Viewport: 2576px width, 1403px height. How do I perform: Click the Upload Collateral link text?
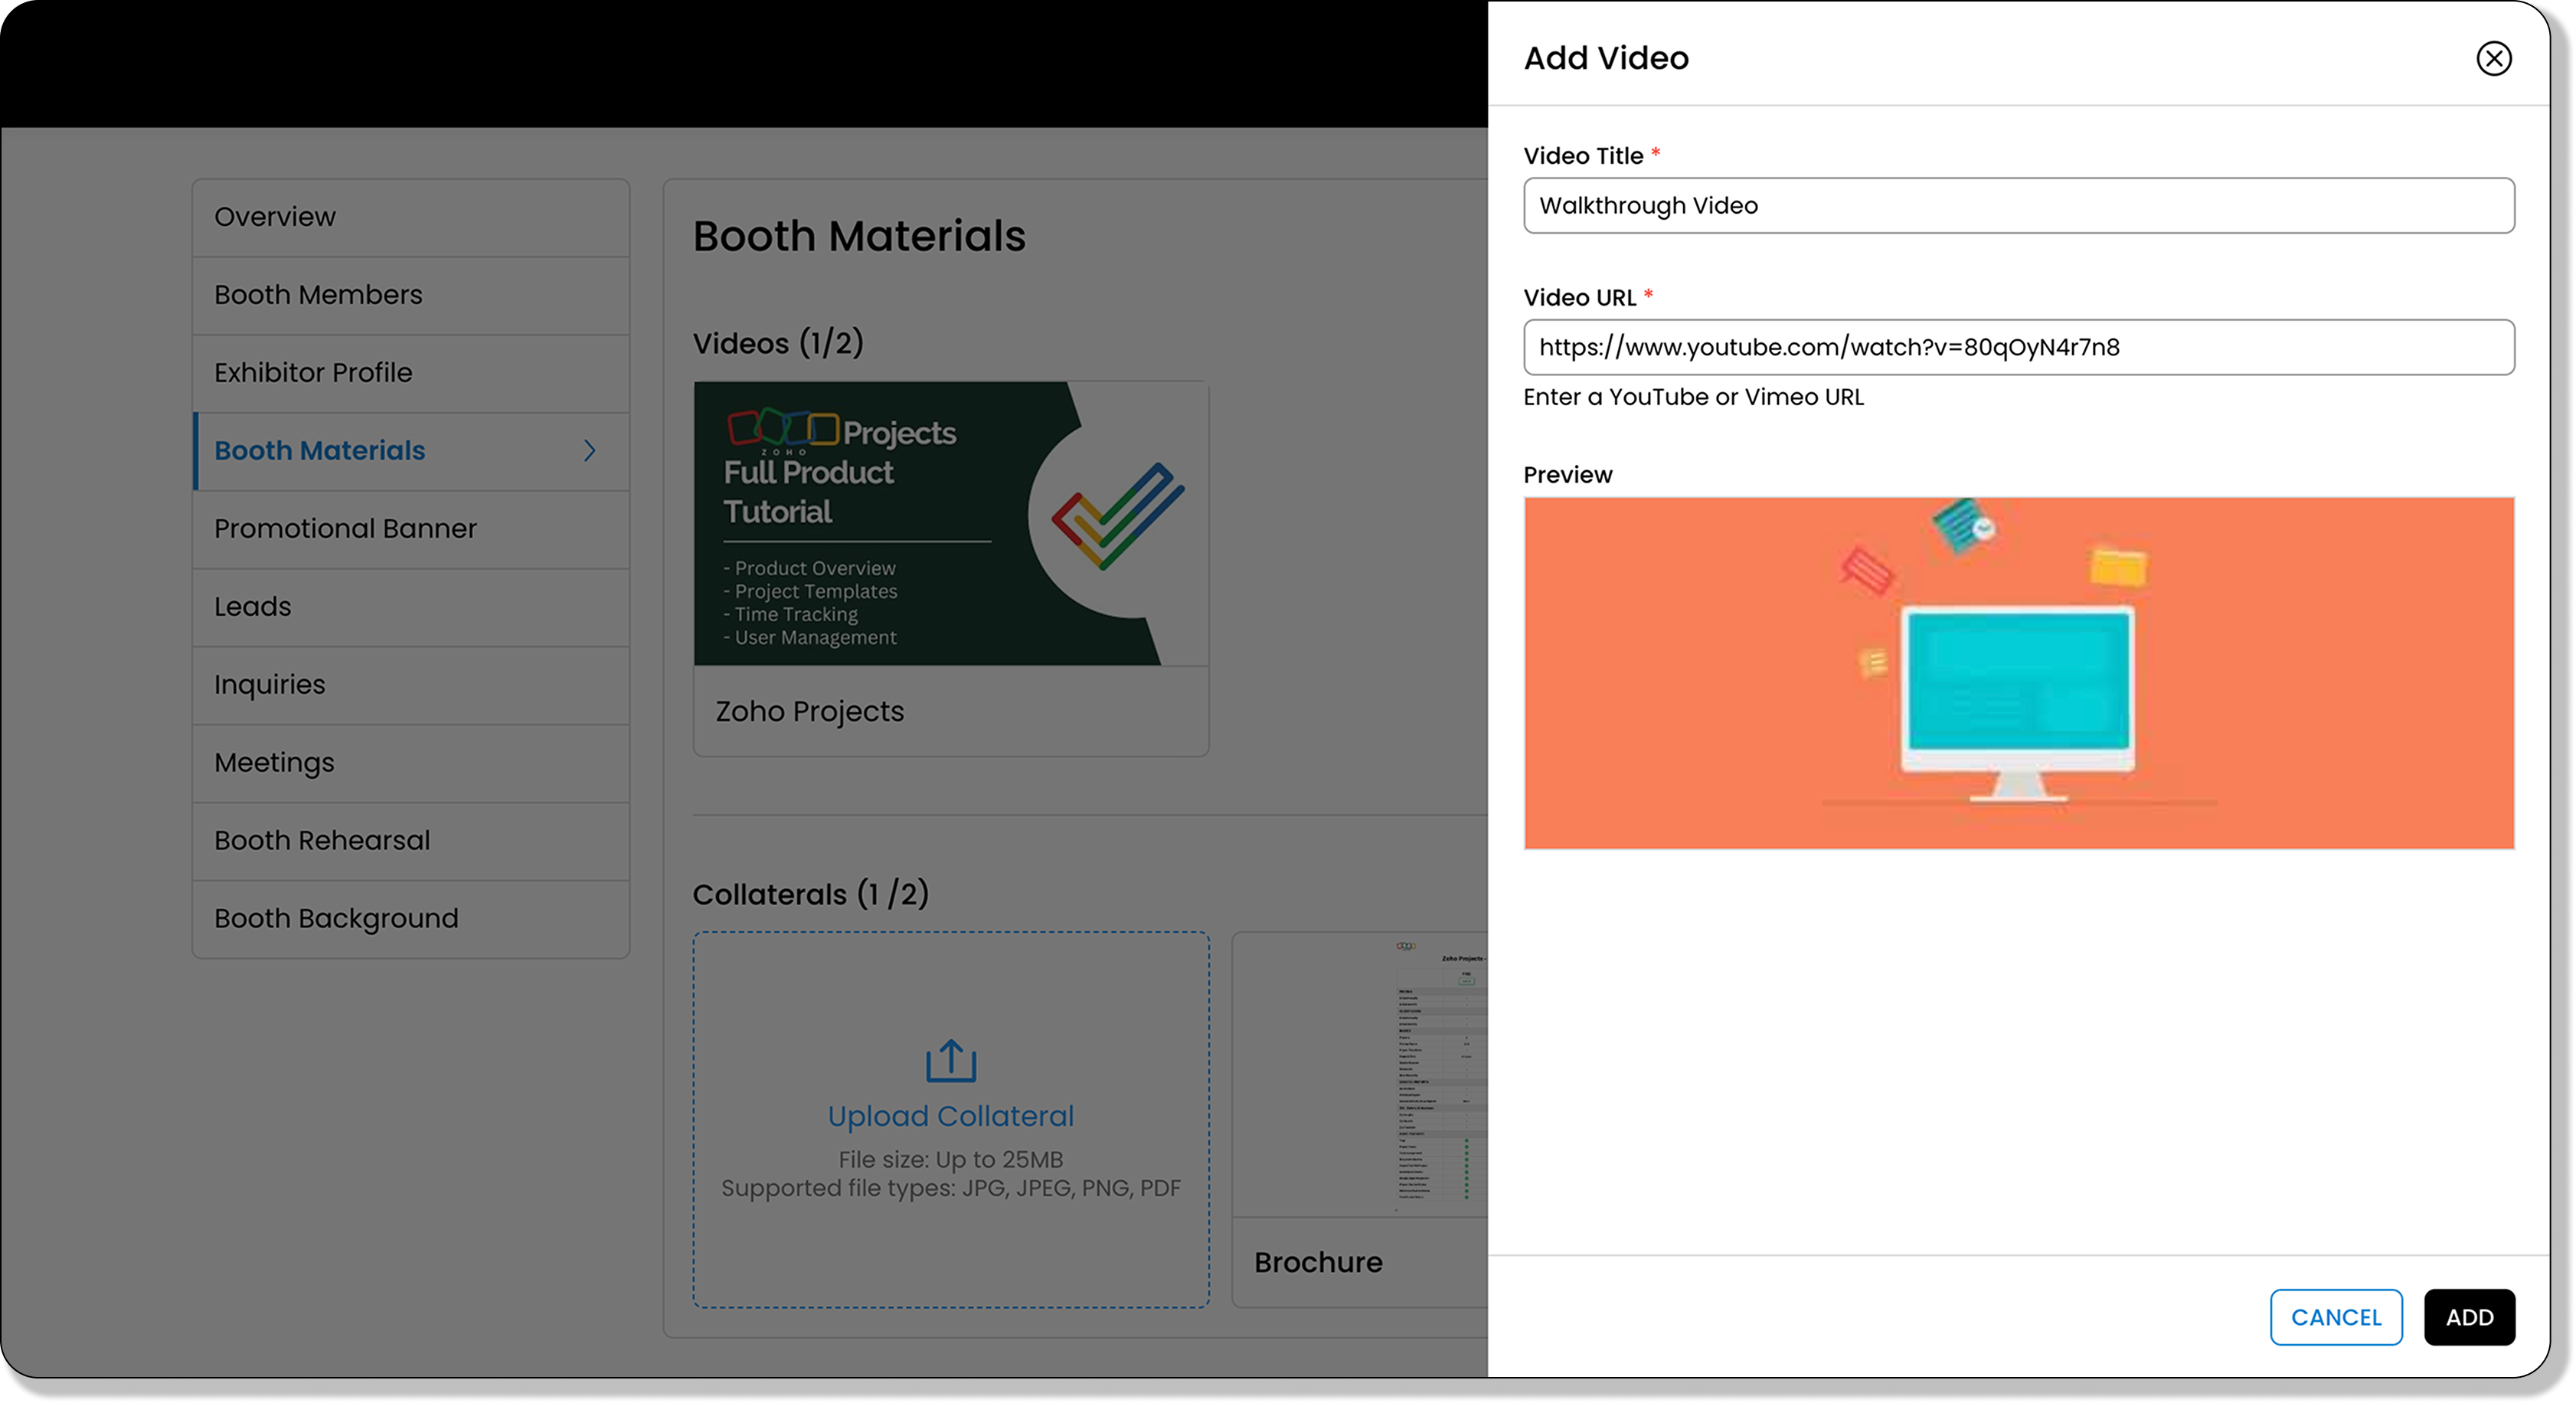click(950, 1116)
